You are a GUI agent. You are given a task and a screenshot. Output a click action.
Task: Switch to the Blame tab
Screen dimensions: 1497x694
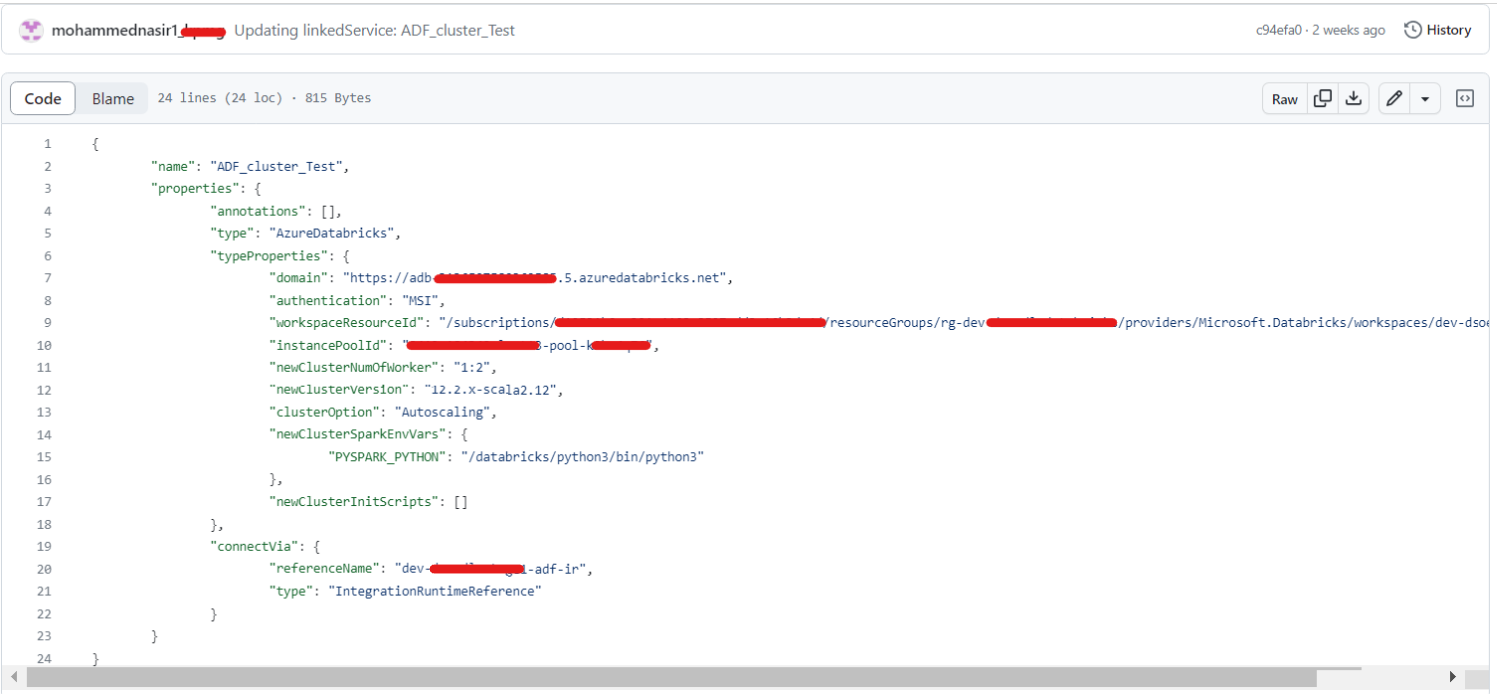point(113,99)
